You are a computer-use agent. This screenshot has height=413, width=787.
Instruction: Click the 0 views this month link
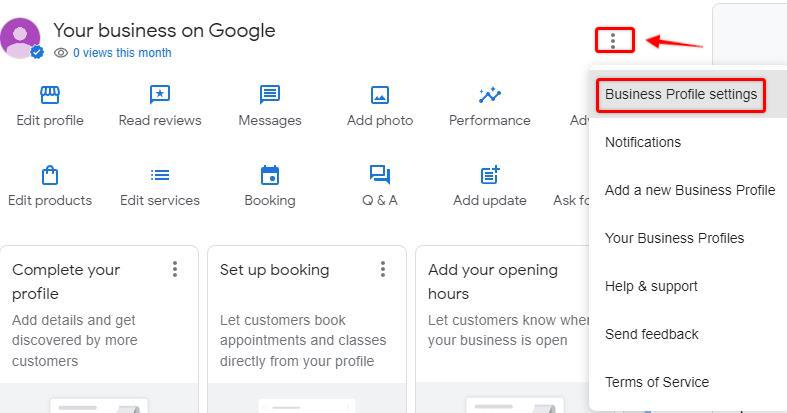121,53
